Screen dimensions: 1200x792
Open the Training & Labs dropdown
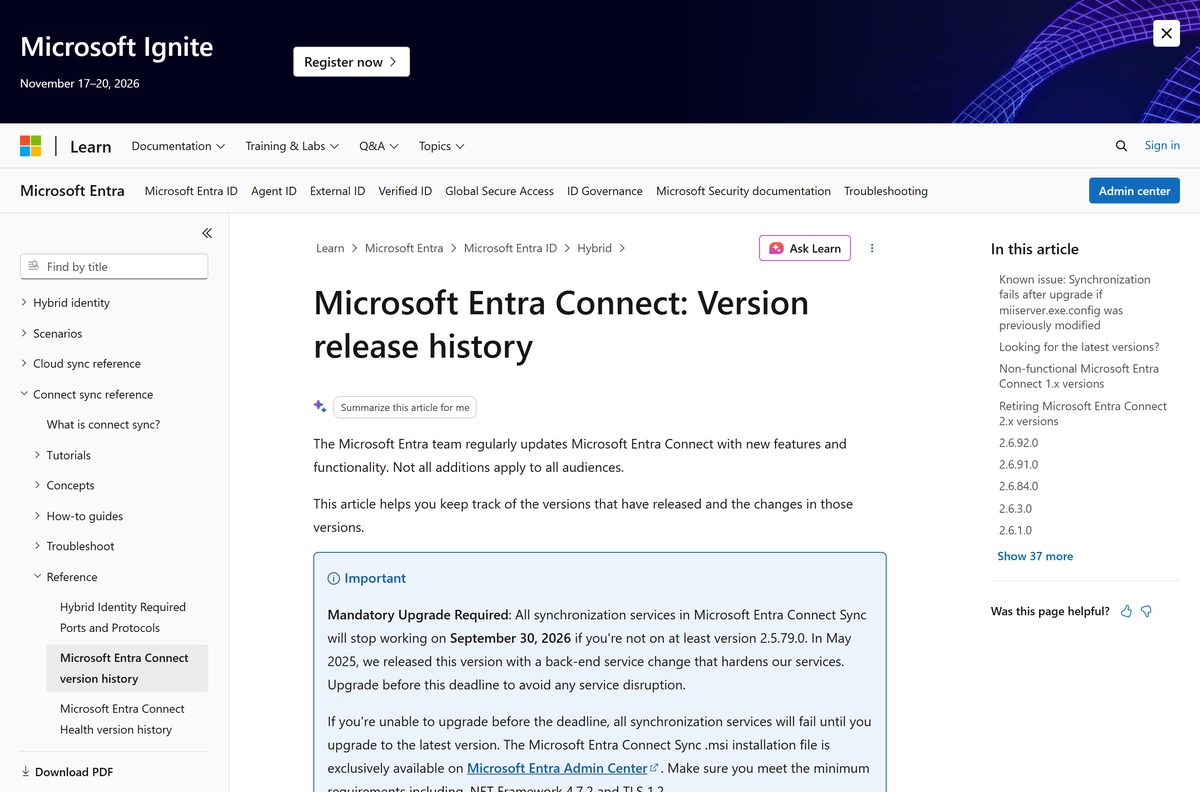(292, 146)
